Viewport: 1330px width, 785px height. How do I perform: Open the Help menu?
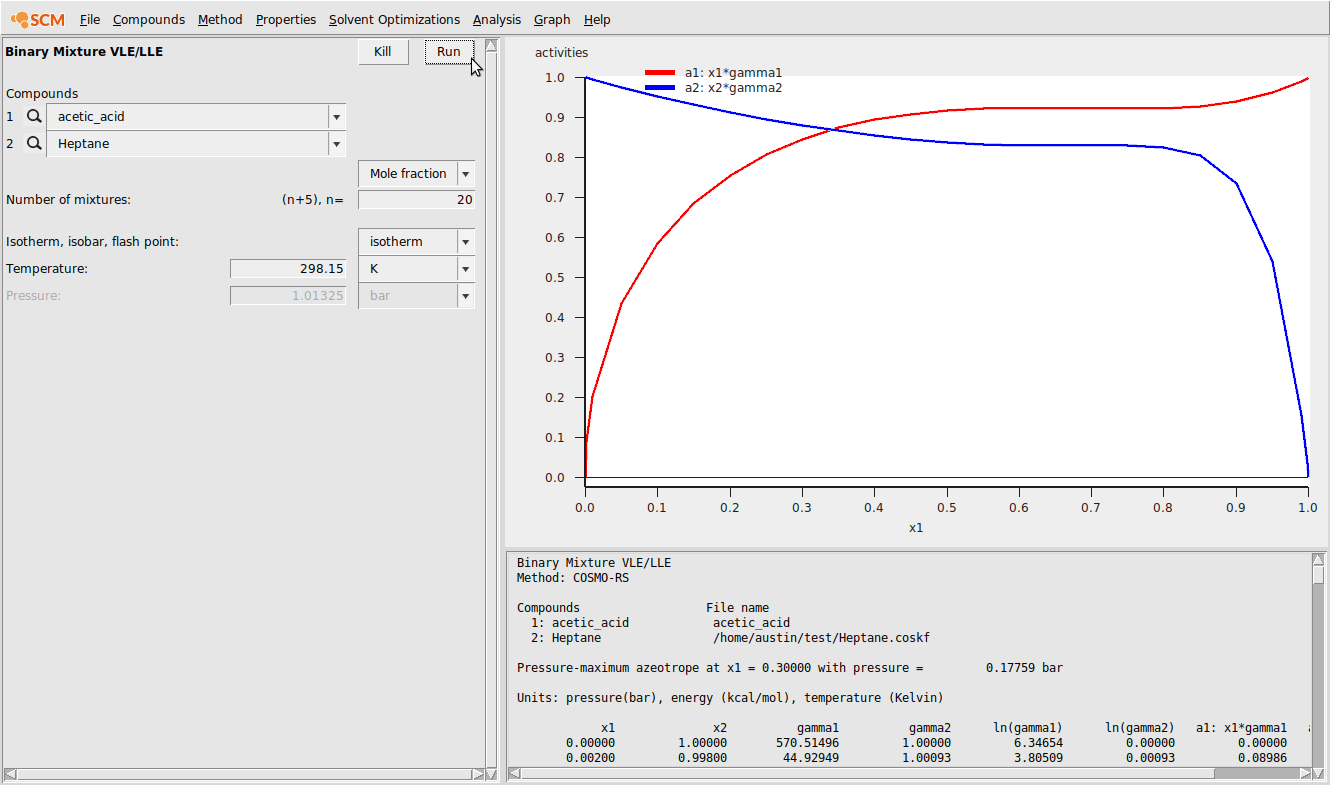pos(597,19)
